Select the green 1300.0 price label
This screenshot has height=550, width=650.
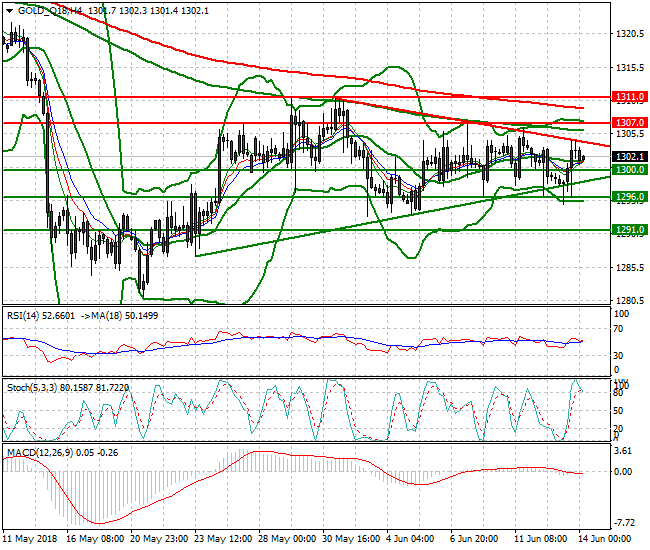630,170
